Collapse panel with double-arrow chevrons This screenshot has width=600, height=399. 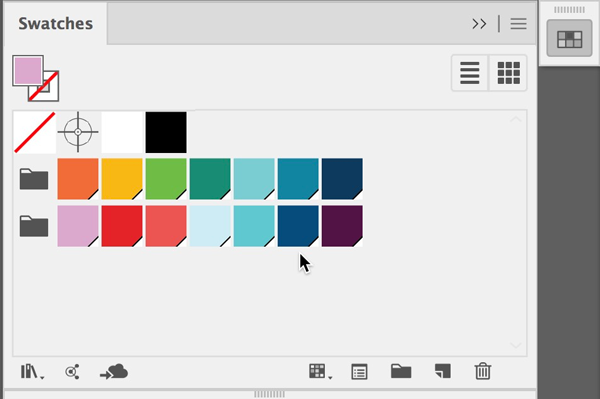click(479, 24)
